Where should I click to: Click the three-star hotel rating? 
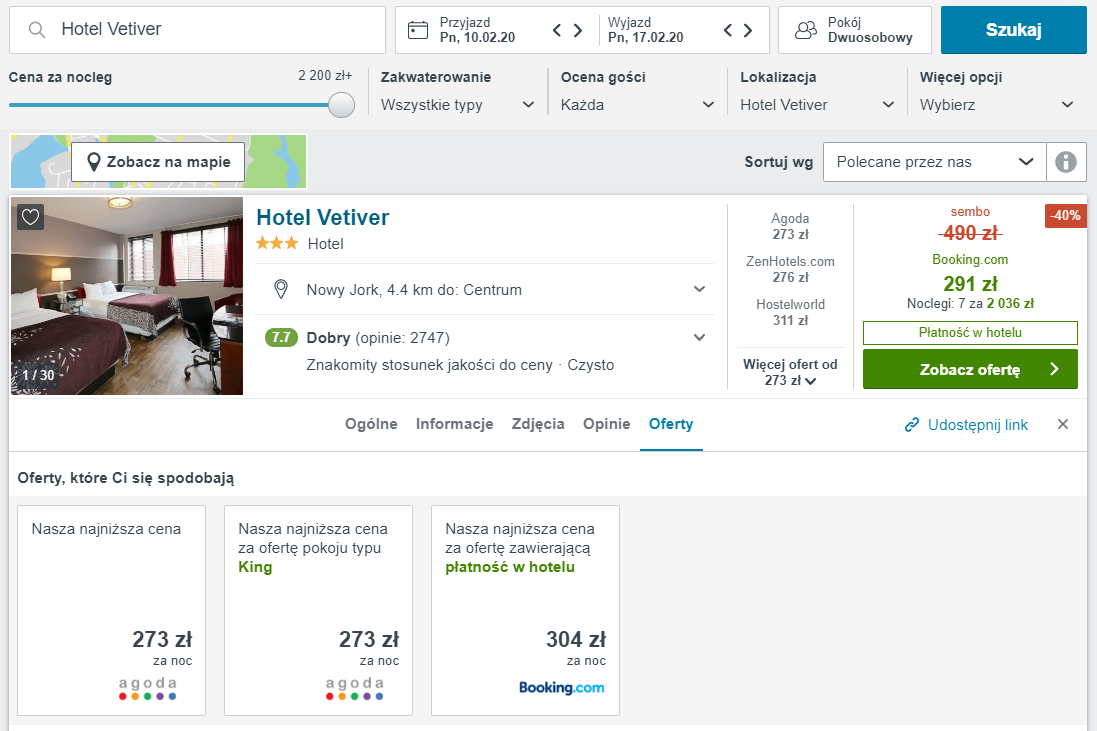pyautogui.click(x=276, y=243)
